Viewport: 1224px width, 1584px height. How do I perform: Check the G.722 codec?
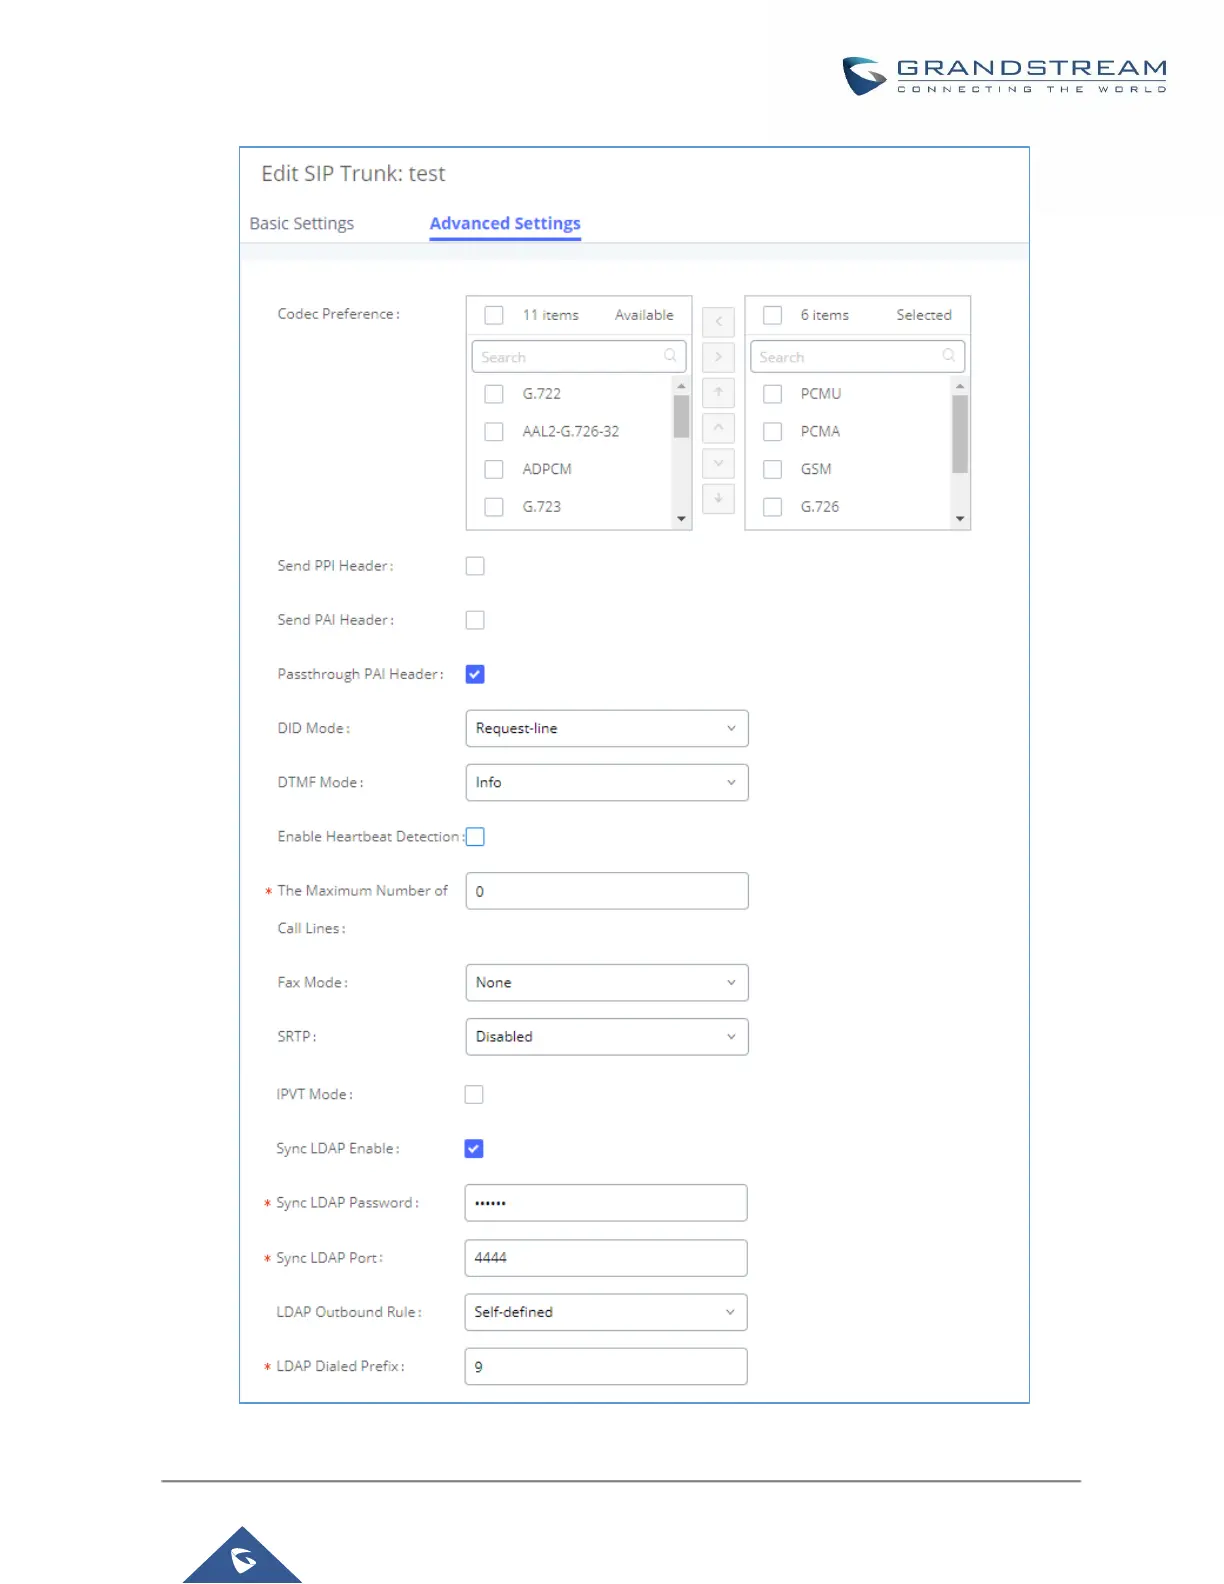tap(494, 394)
